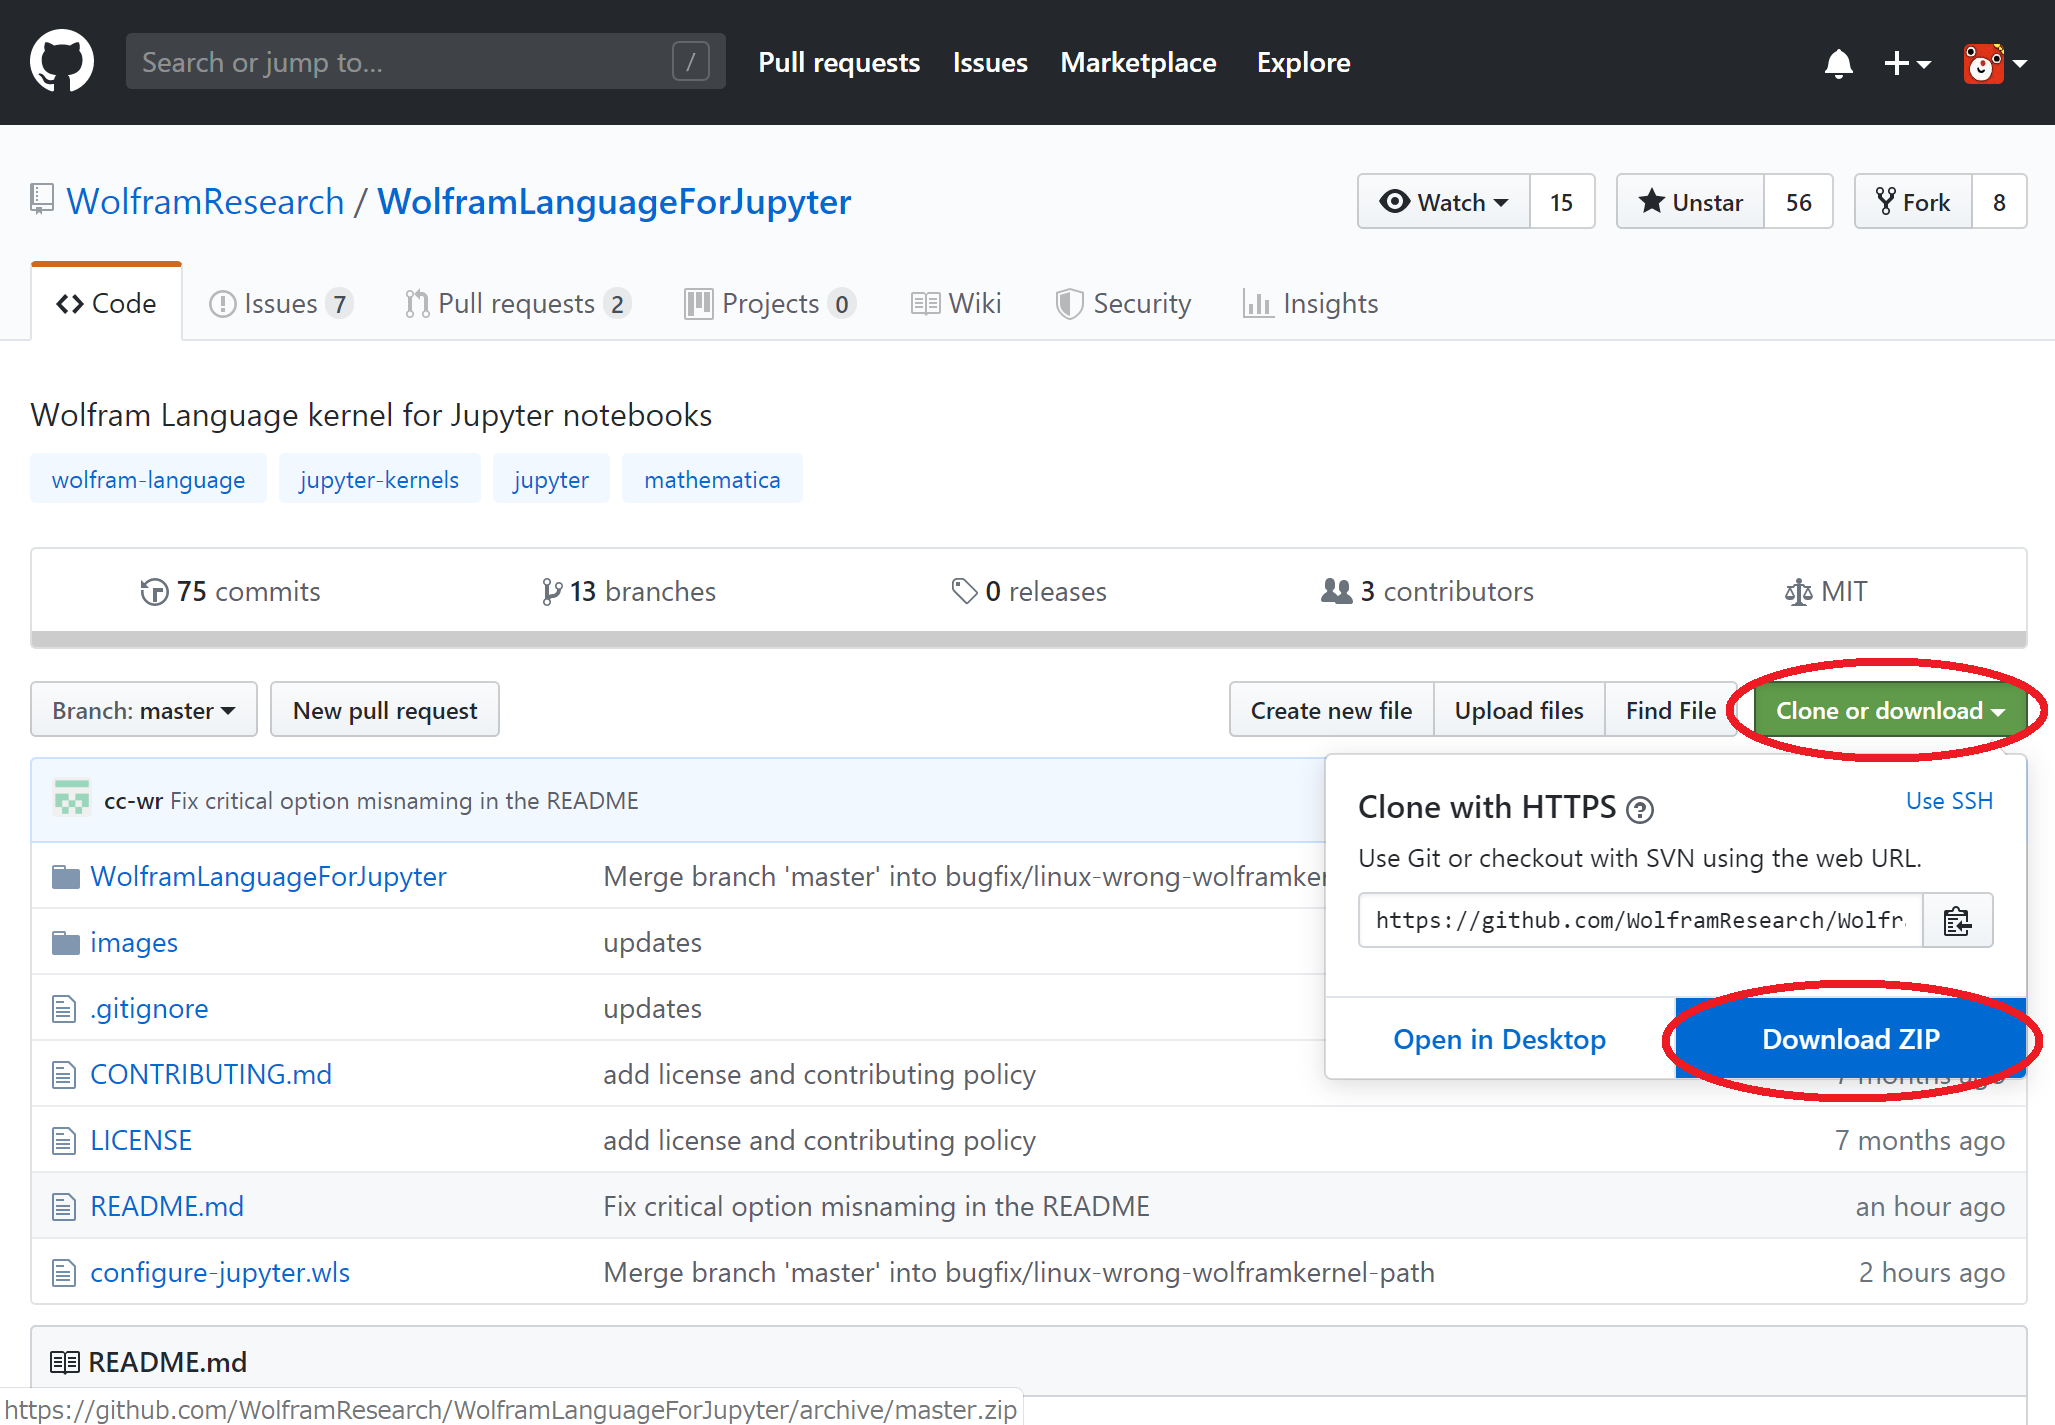Open the LICENSE file

pyautogui.click(x=141, y=1140)
